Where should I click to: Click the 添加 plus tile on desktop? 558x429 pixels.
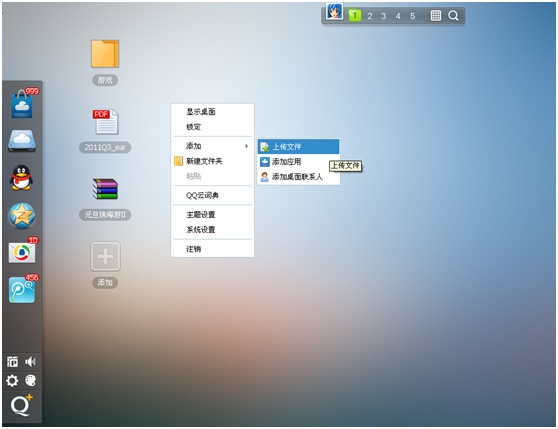click(105, 256)
